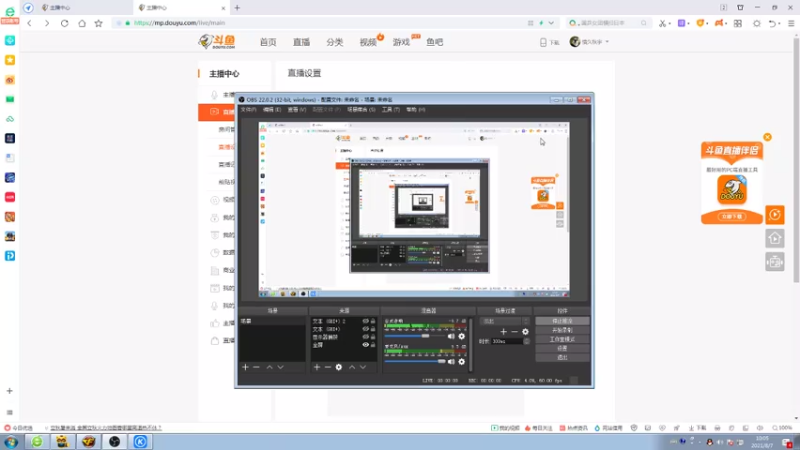Enable 工作室模式 in OBS controls

(x=562, y=339)
